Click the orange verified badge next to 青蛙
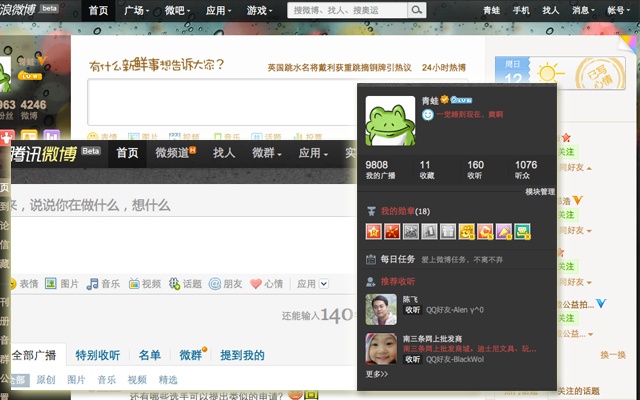The width and height of the screenshot is (640, 400). tap(444, 99)
